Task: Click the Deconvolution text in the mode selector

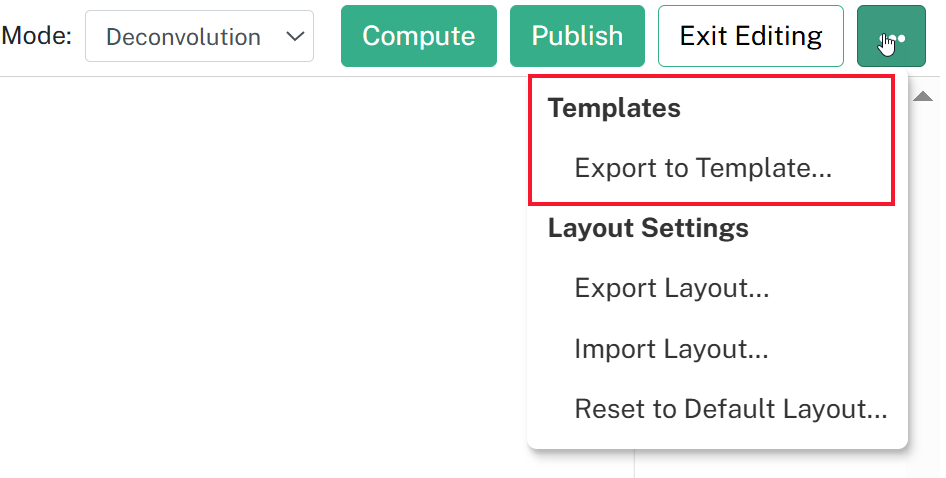Action: (x=183, y=37)
